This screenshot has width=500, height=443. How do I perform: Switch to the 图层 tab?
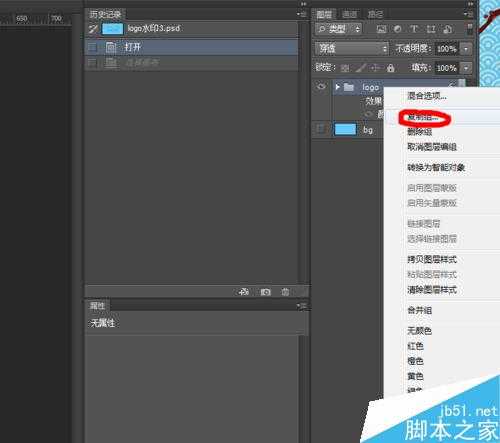point(324,14)
